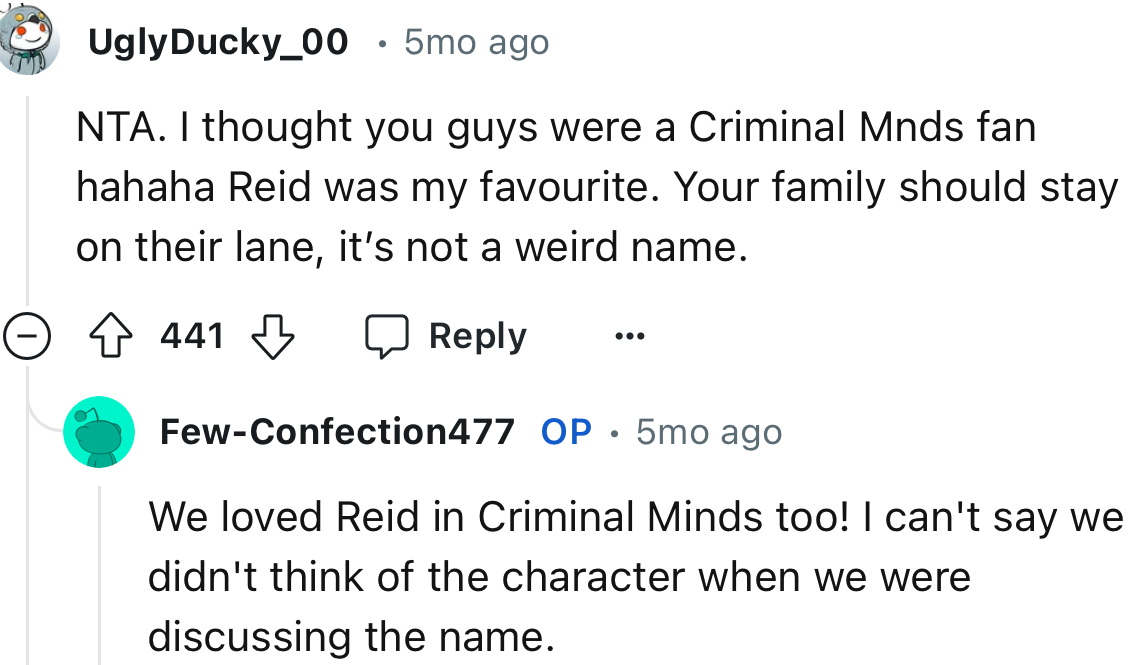
Task: Open UglyDucky_00's username
Action: point(219,41)
